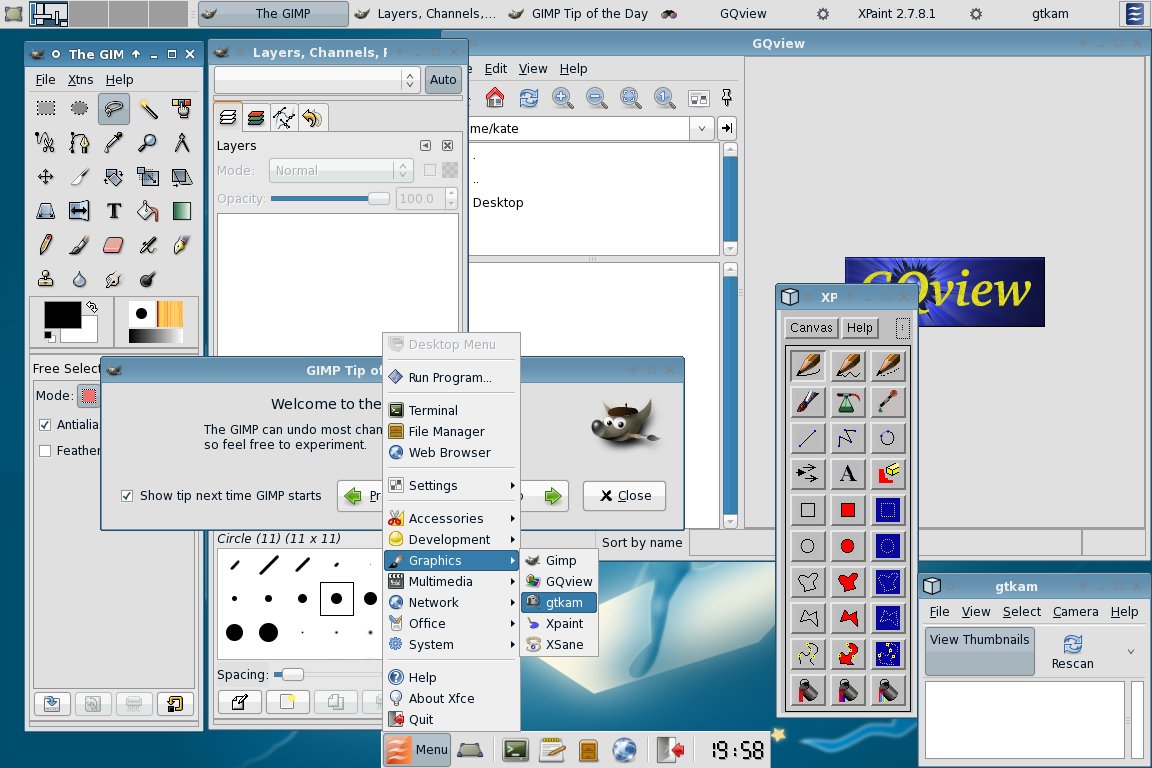Choose gtkam from Graphics submenu

559,603
